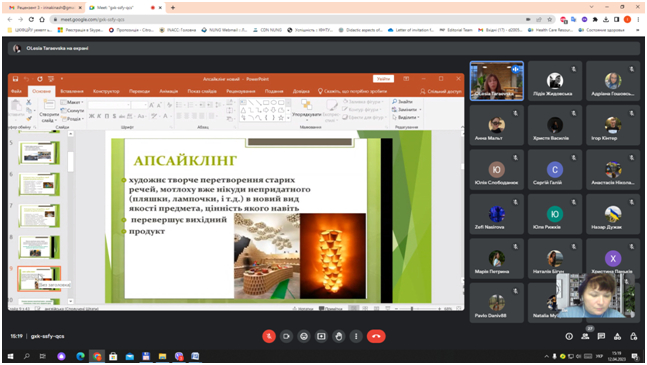Open the font name combo box
The width and height of the screenshot is (647, 365).
pos(109,105)
